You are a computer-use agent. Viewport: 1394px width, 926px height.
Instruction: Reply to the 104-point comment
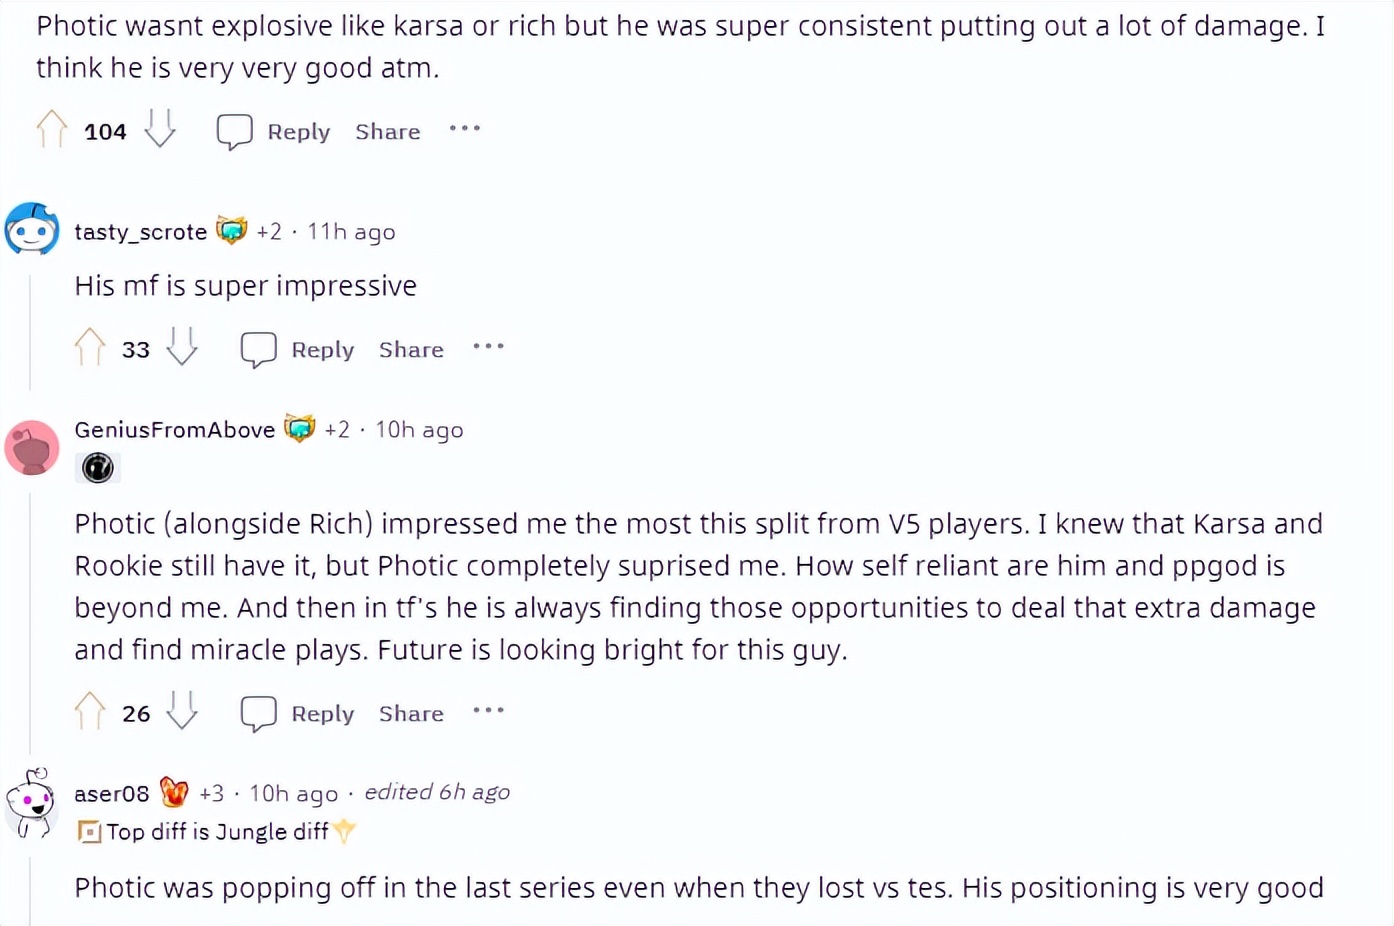click(275, 131)
